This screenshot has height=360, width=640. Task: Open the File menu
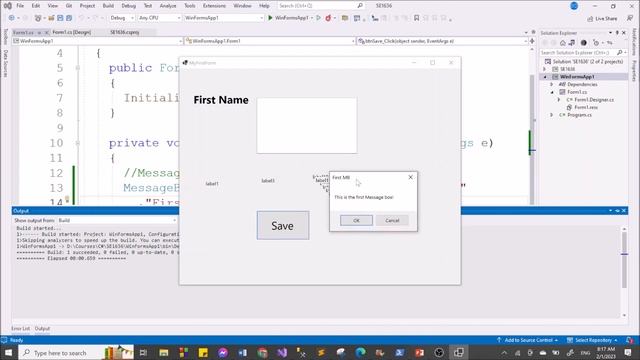(20, 6)
